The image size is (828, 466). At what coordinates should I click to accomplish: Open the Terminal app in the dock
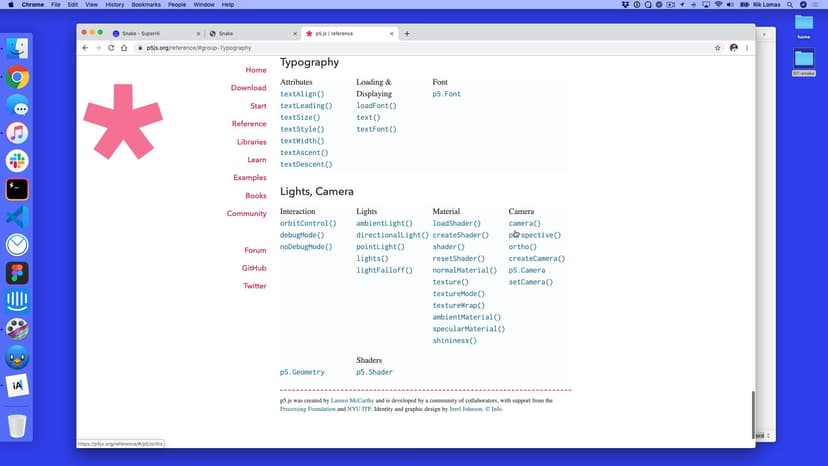click(17, 189)
